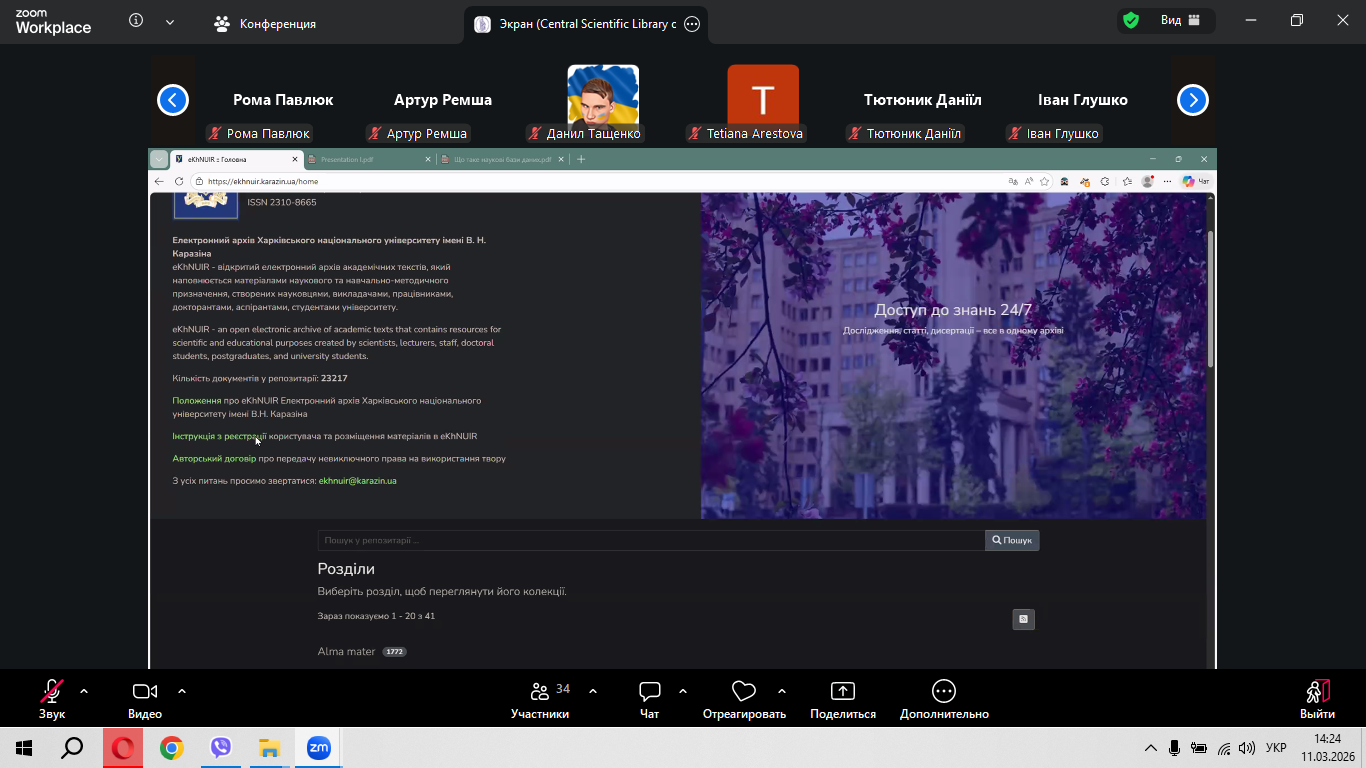Show next participants with right arrow
Image resolution: width=1366 pixels, height=768 pixels.
tap(1192, 100)
